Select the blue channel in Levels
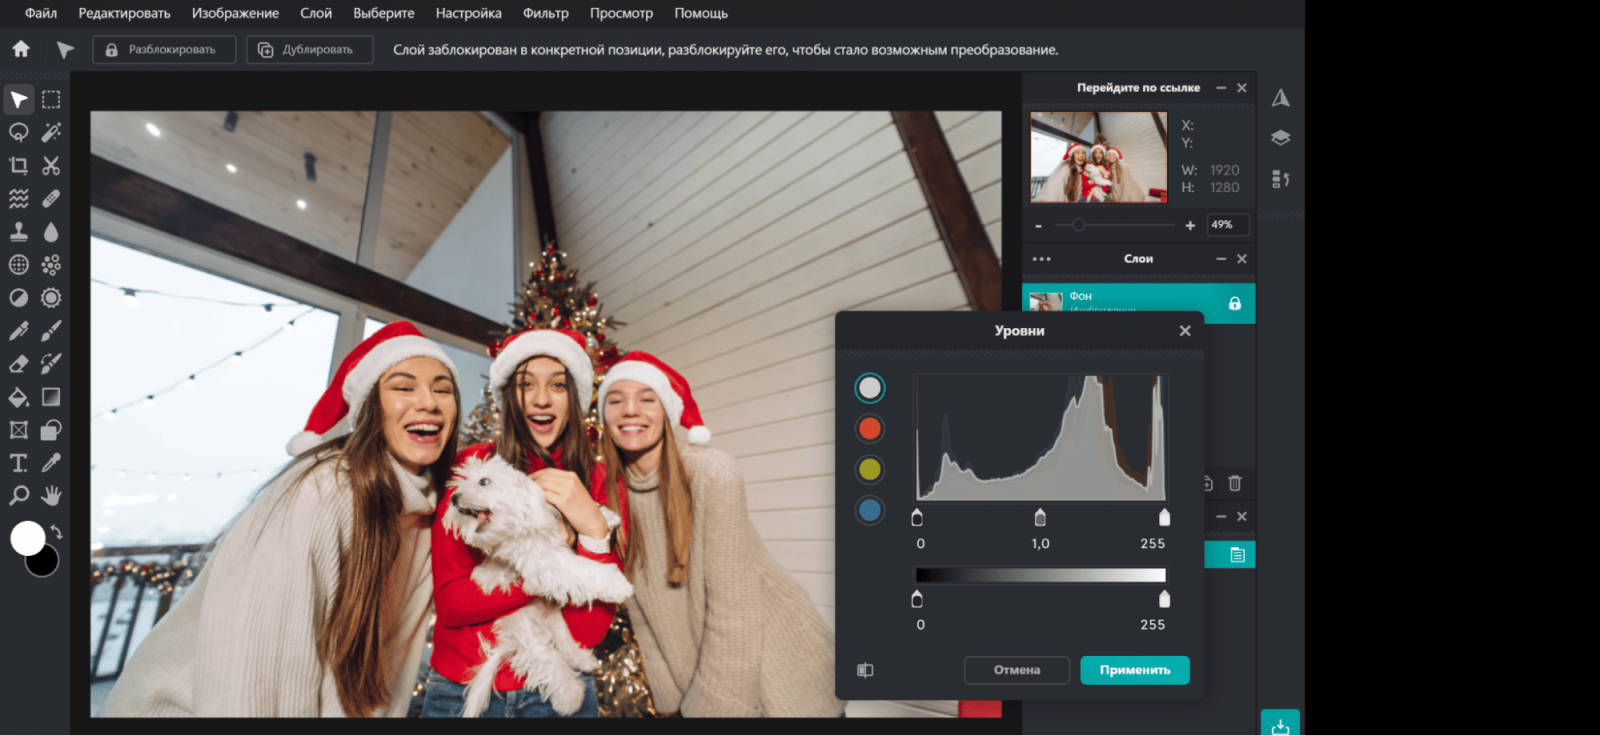 [870, 510]
